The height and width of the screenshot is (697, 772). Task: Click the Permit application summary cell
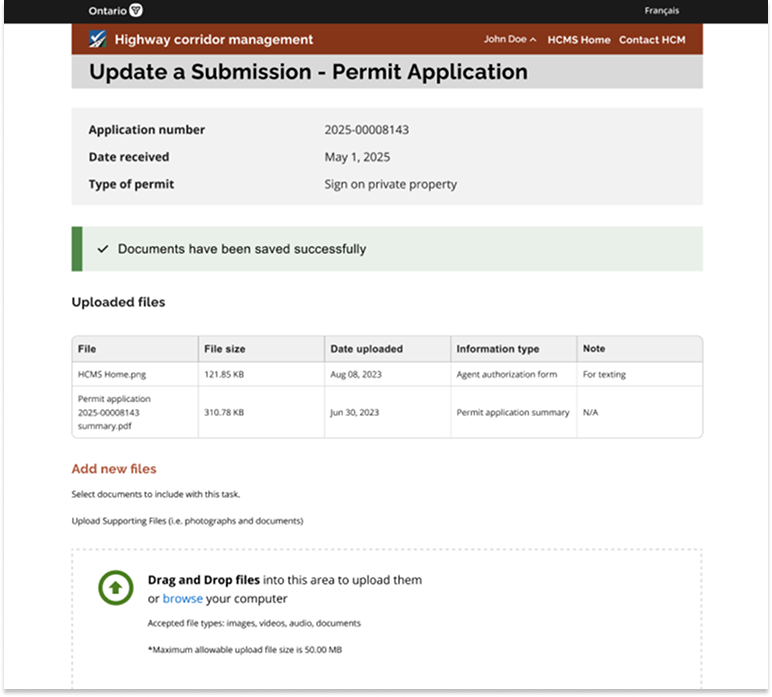pos(513,412)
